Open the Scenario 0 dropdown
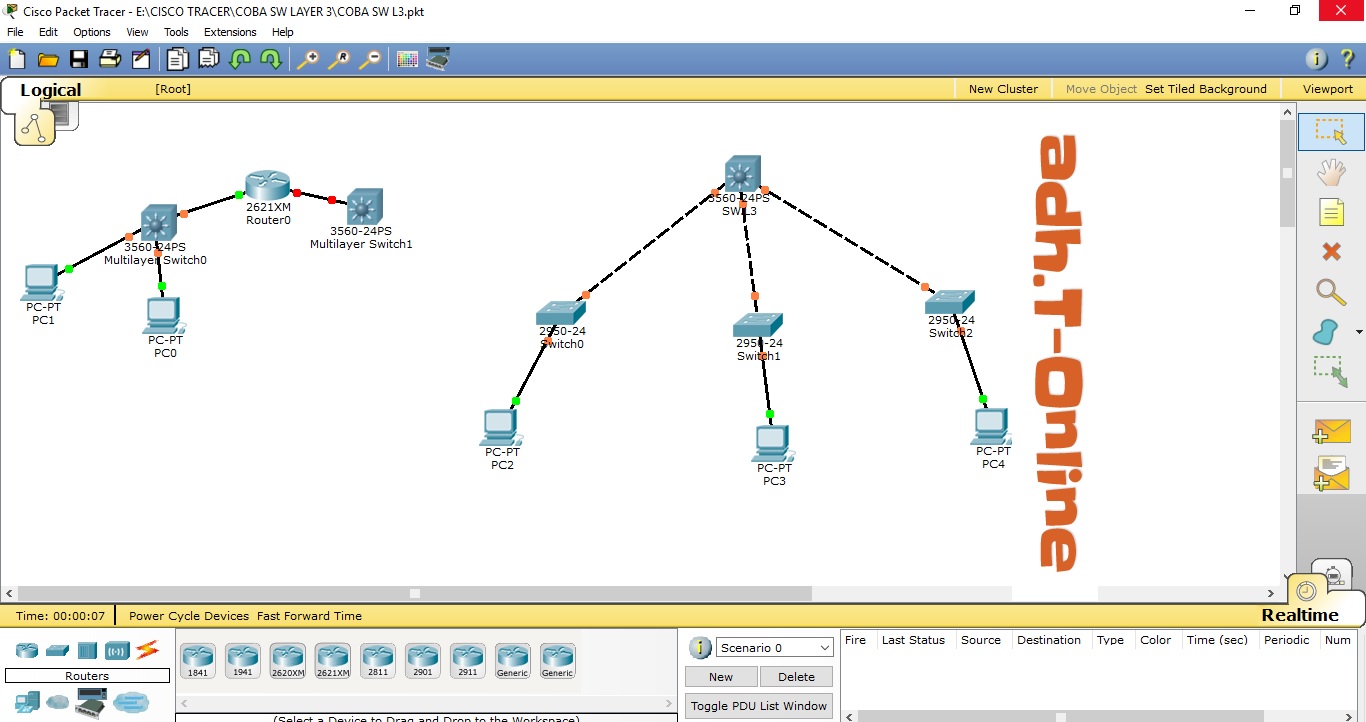1366x722 pixels. [x=774, y=647]
